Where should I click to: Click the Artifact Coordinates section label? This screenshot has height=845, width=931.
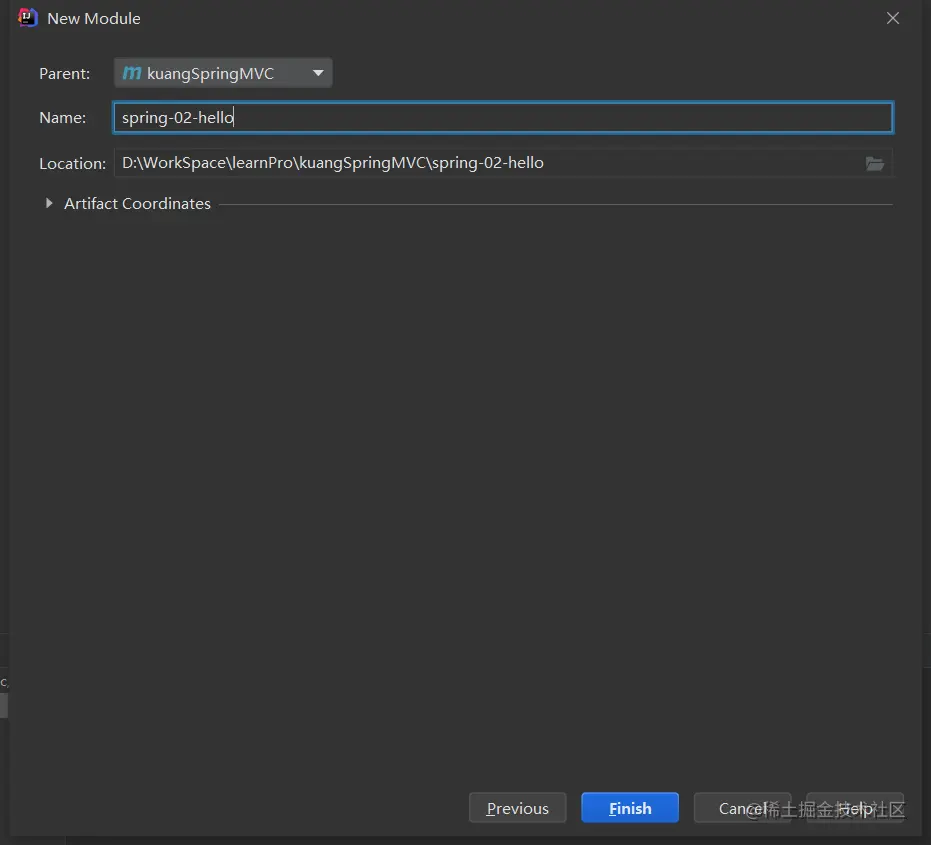pyautogui.click(x=137, y=204)
